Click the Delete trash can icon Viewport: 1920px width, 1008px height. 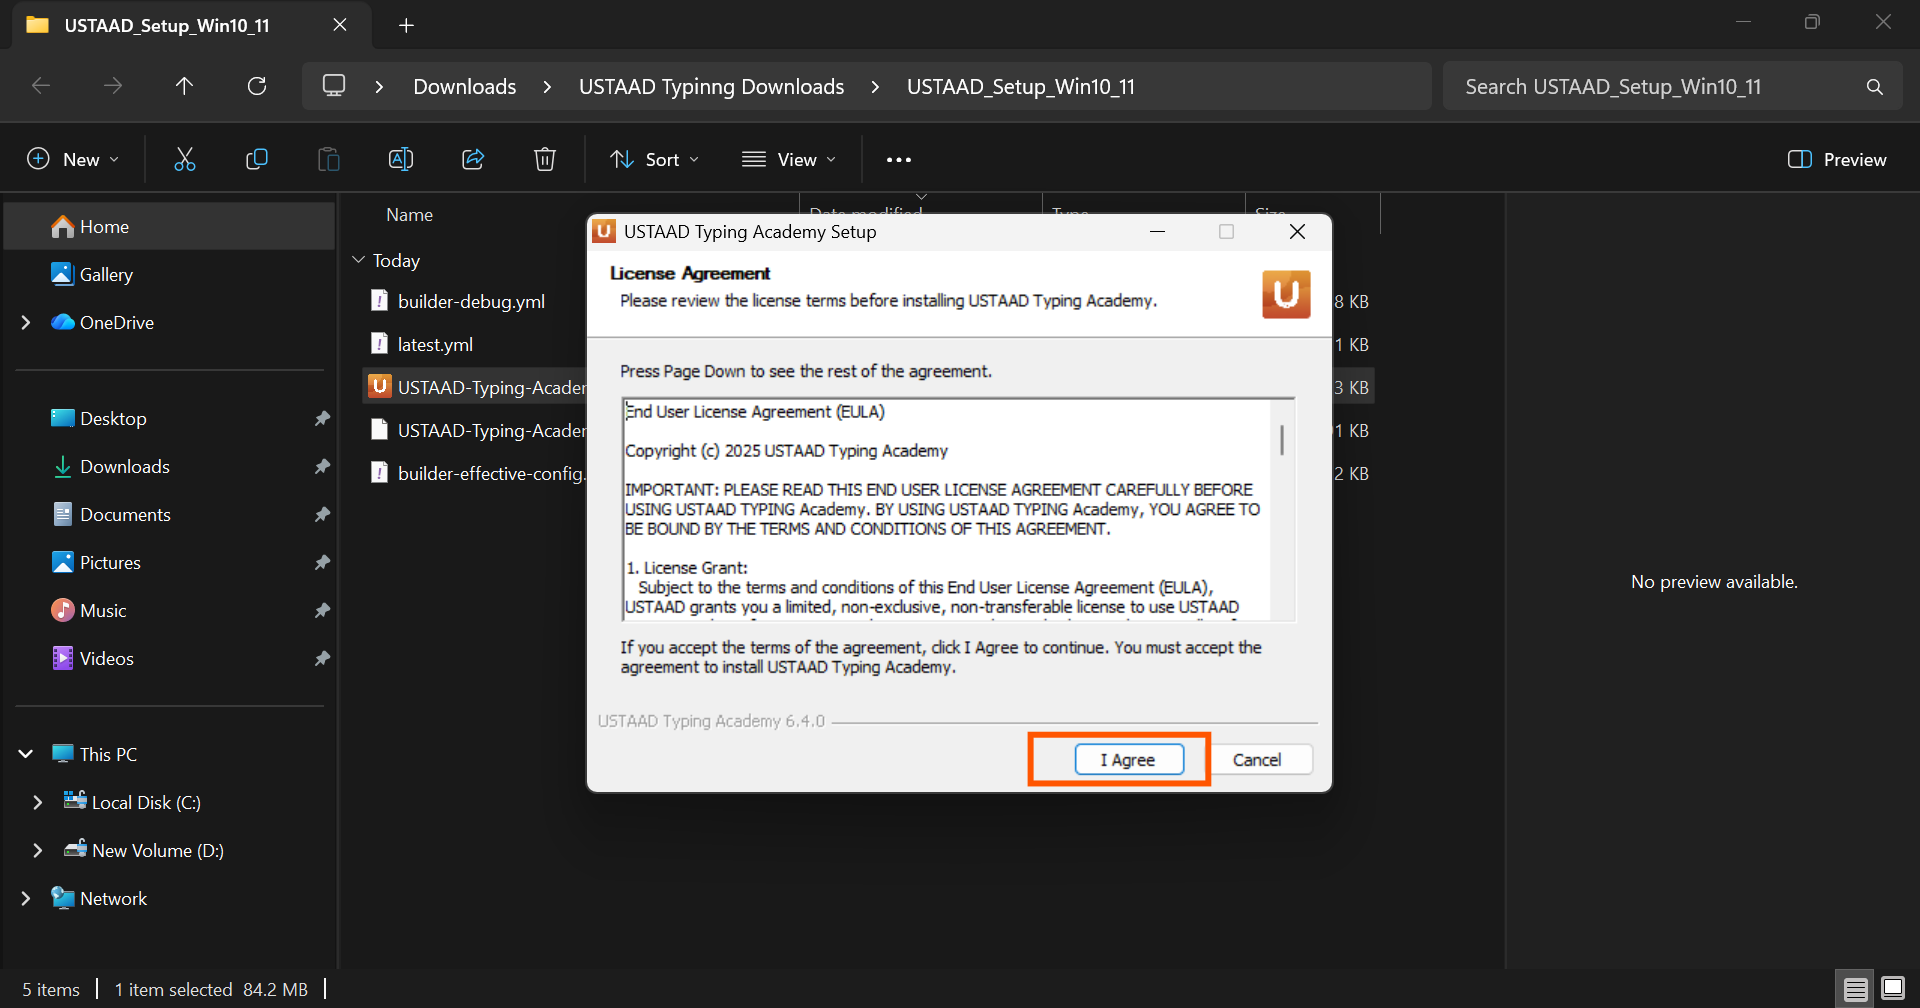pos(545,159)
